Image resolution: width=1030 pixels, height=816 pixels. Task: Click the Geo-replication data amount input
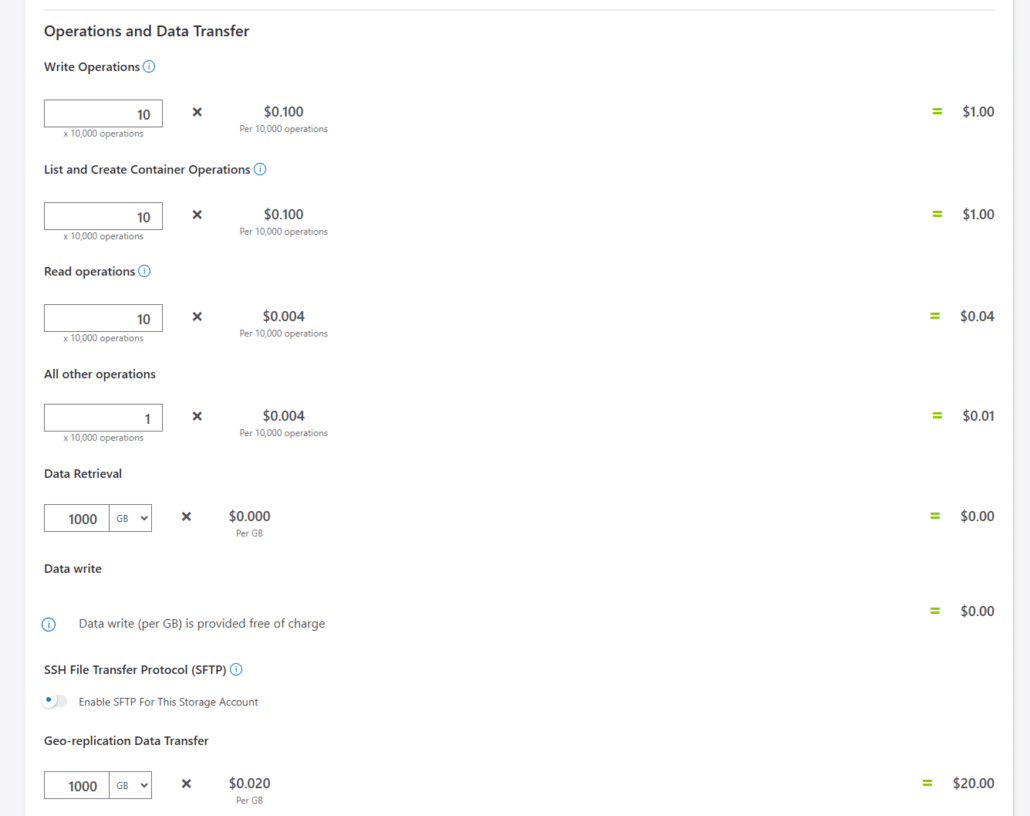coord(76,785)
